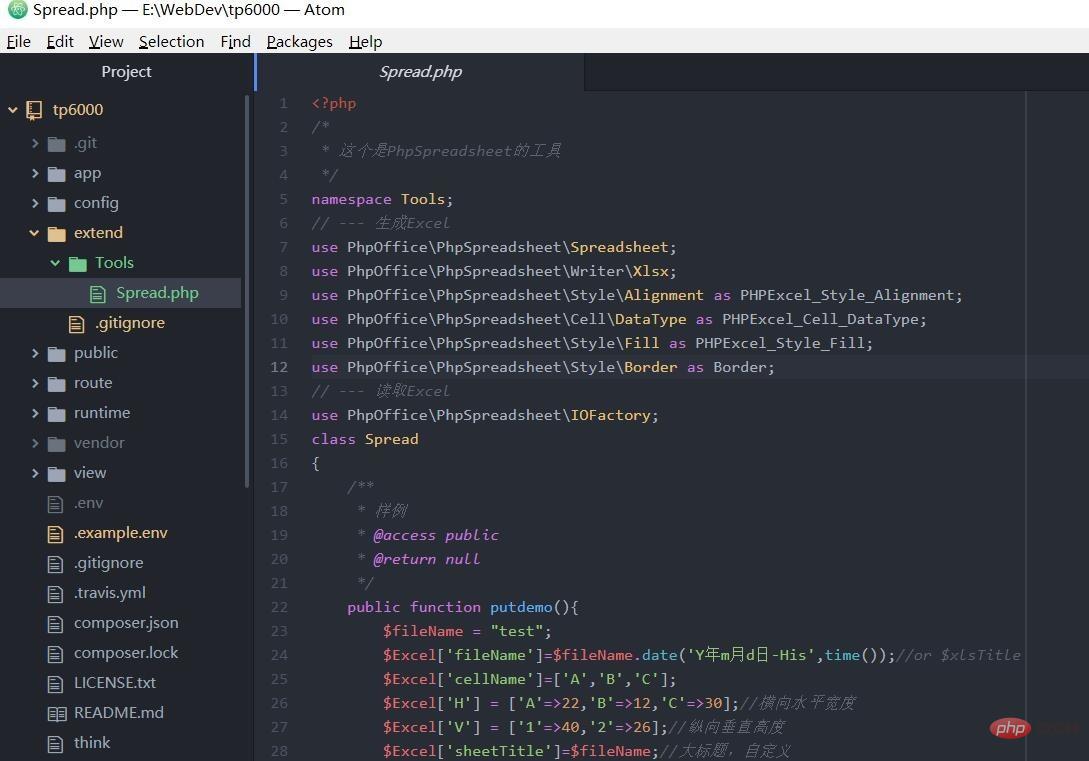1089x761 pixels.
Task: Click the '<?php' opening tag
Action: (x=333, y=103)
